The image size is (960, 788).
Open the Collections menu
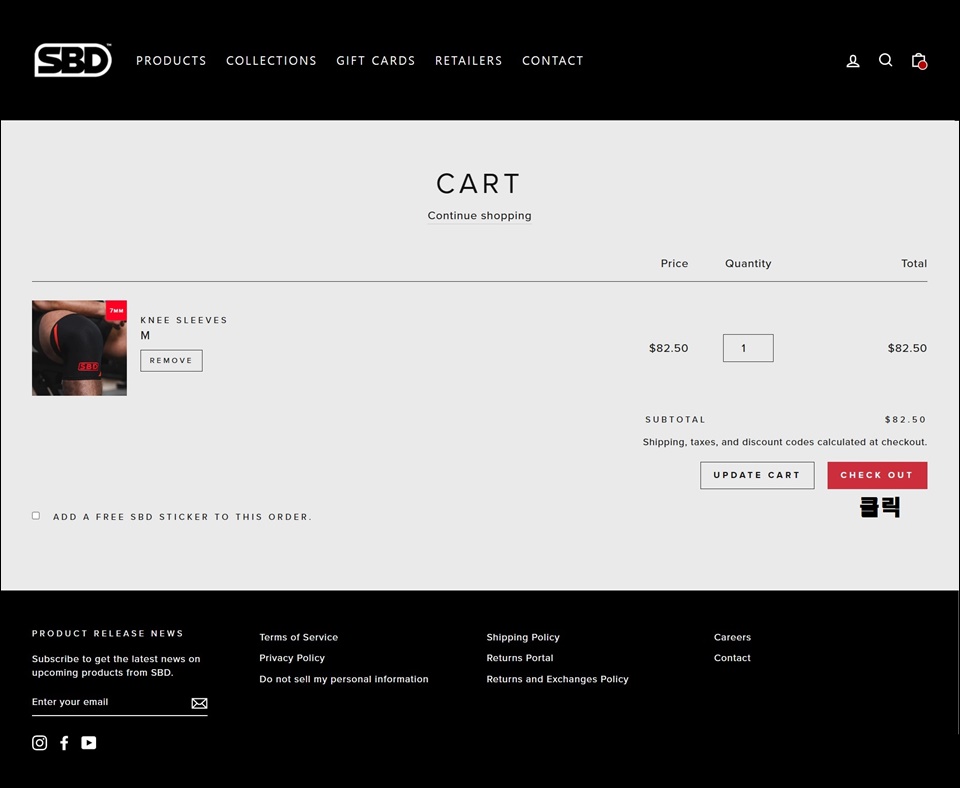271,61
